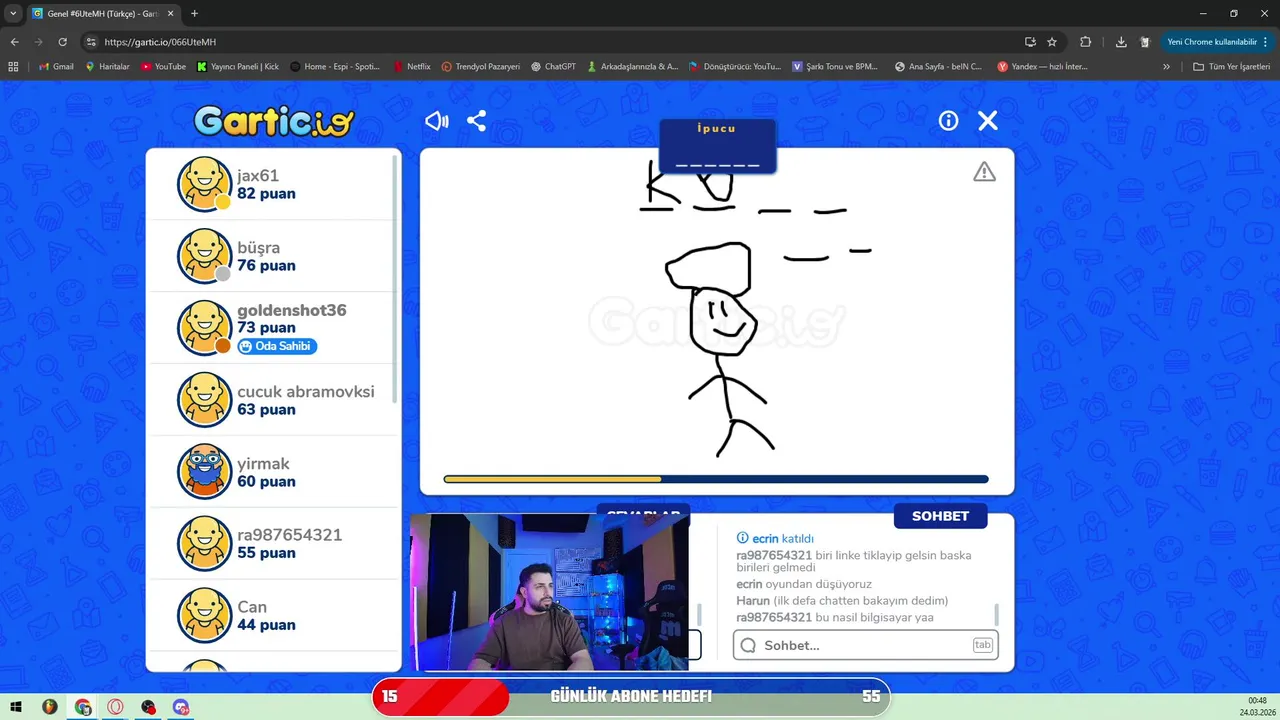Reload the page with refresh icon

(x=62, y=42)
